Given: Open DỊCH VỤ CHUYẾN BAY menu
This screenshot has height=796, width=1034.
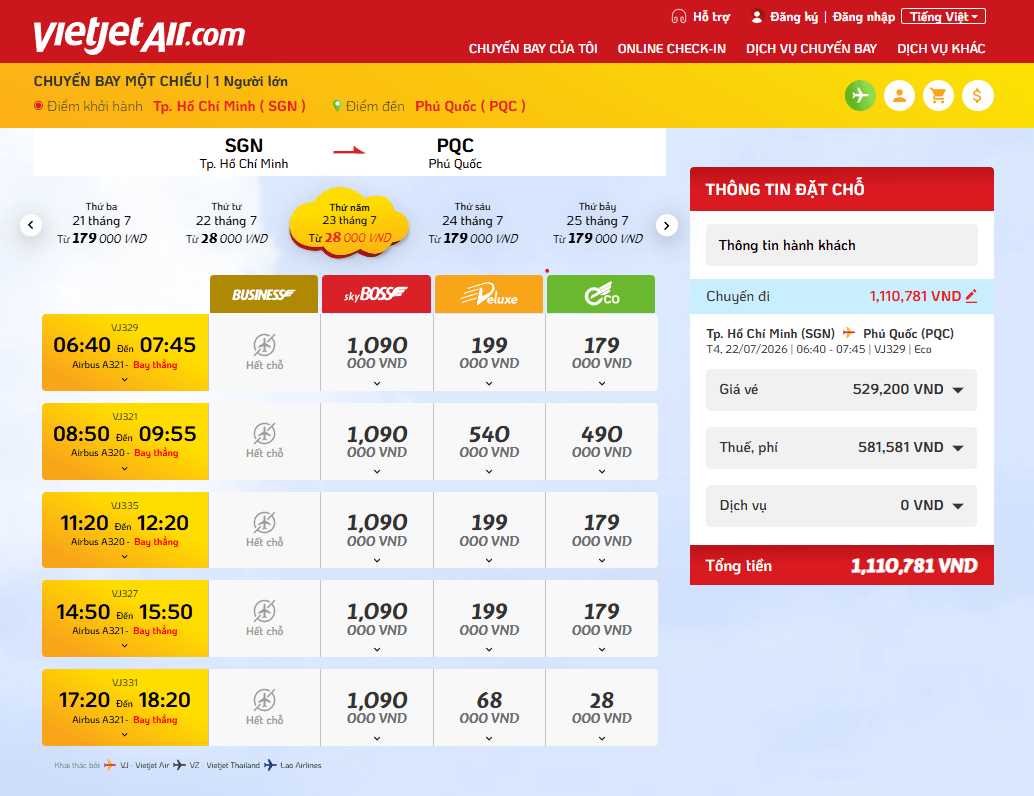Looking at the screenshot, I should [x=811, y=49].
